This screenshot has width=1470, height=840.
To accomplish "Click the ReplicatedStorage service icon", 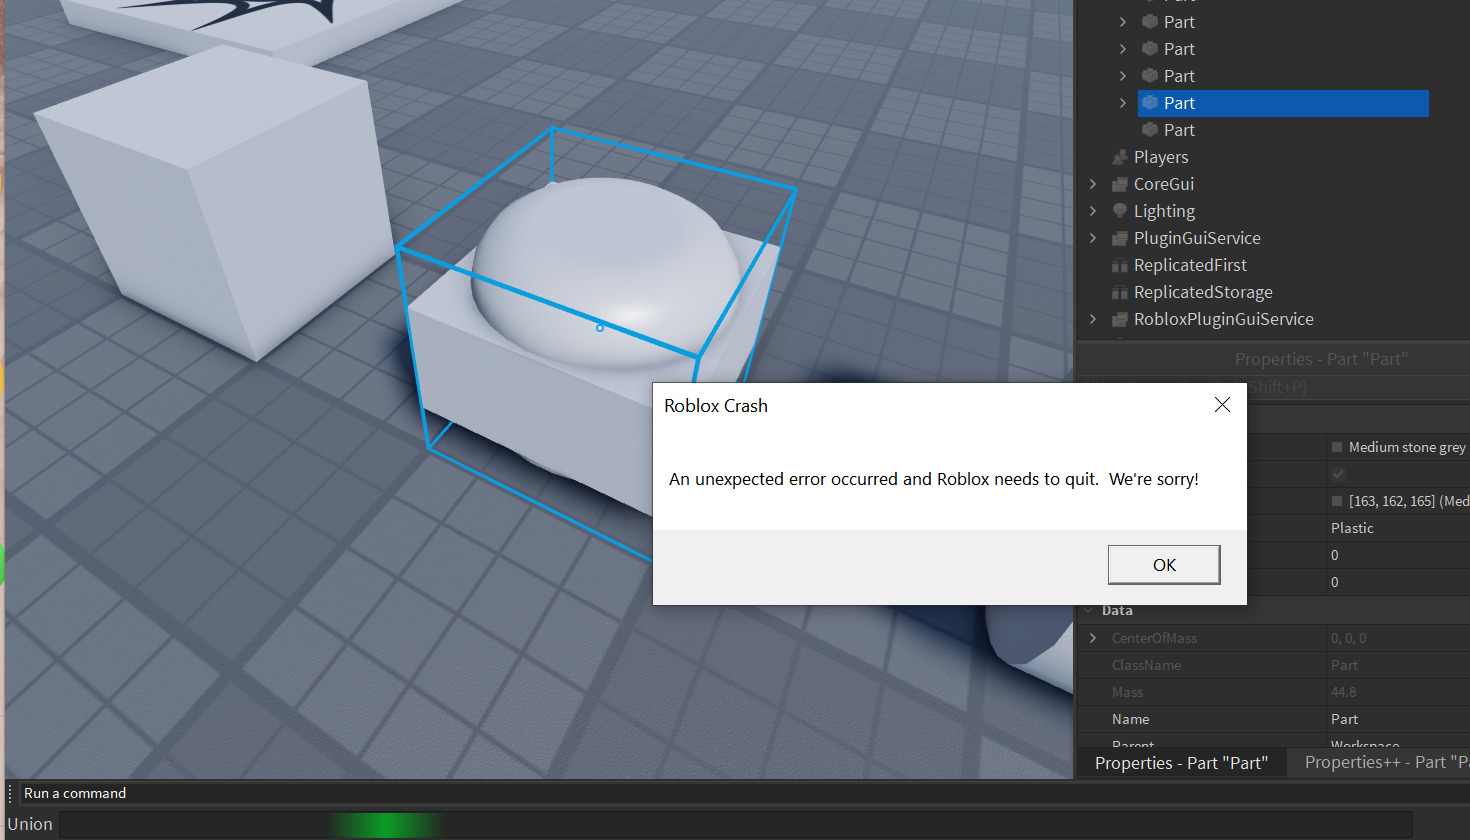I will (1119, 291).
